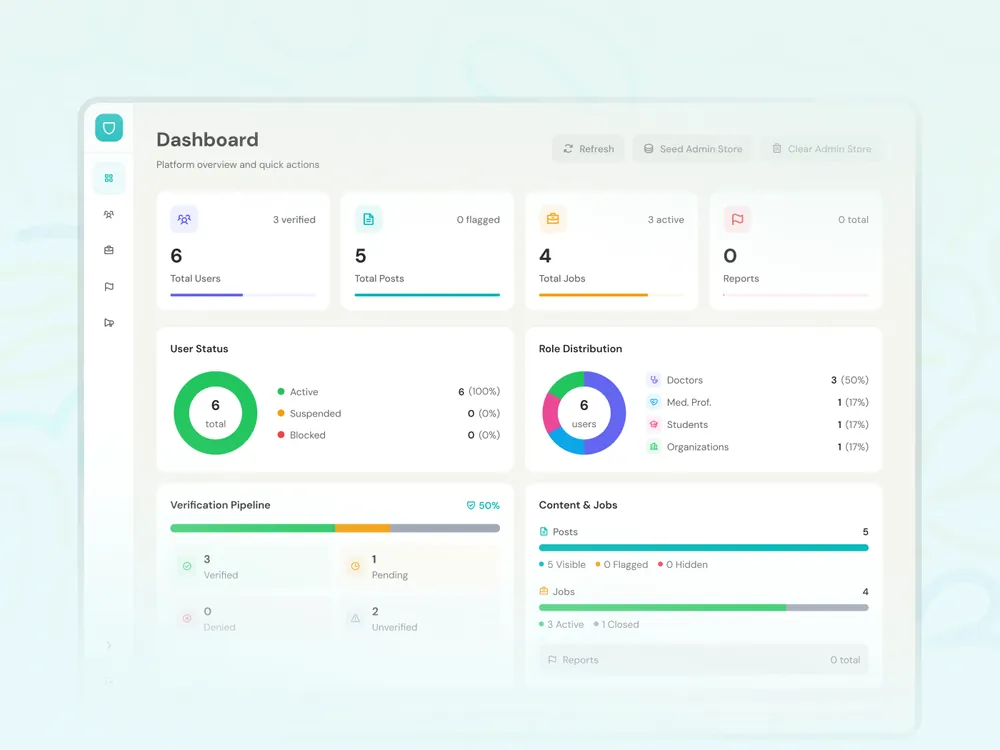This screenshot has height=750, width=1000.
Task: Click the Suspended status orange dot
Action: (281, 413)
